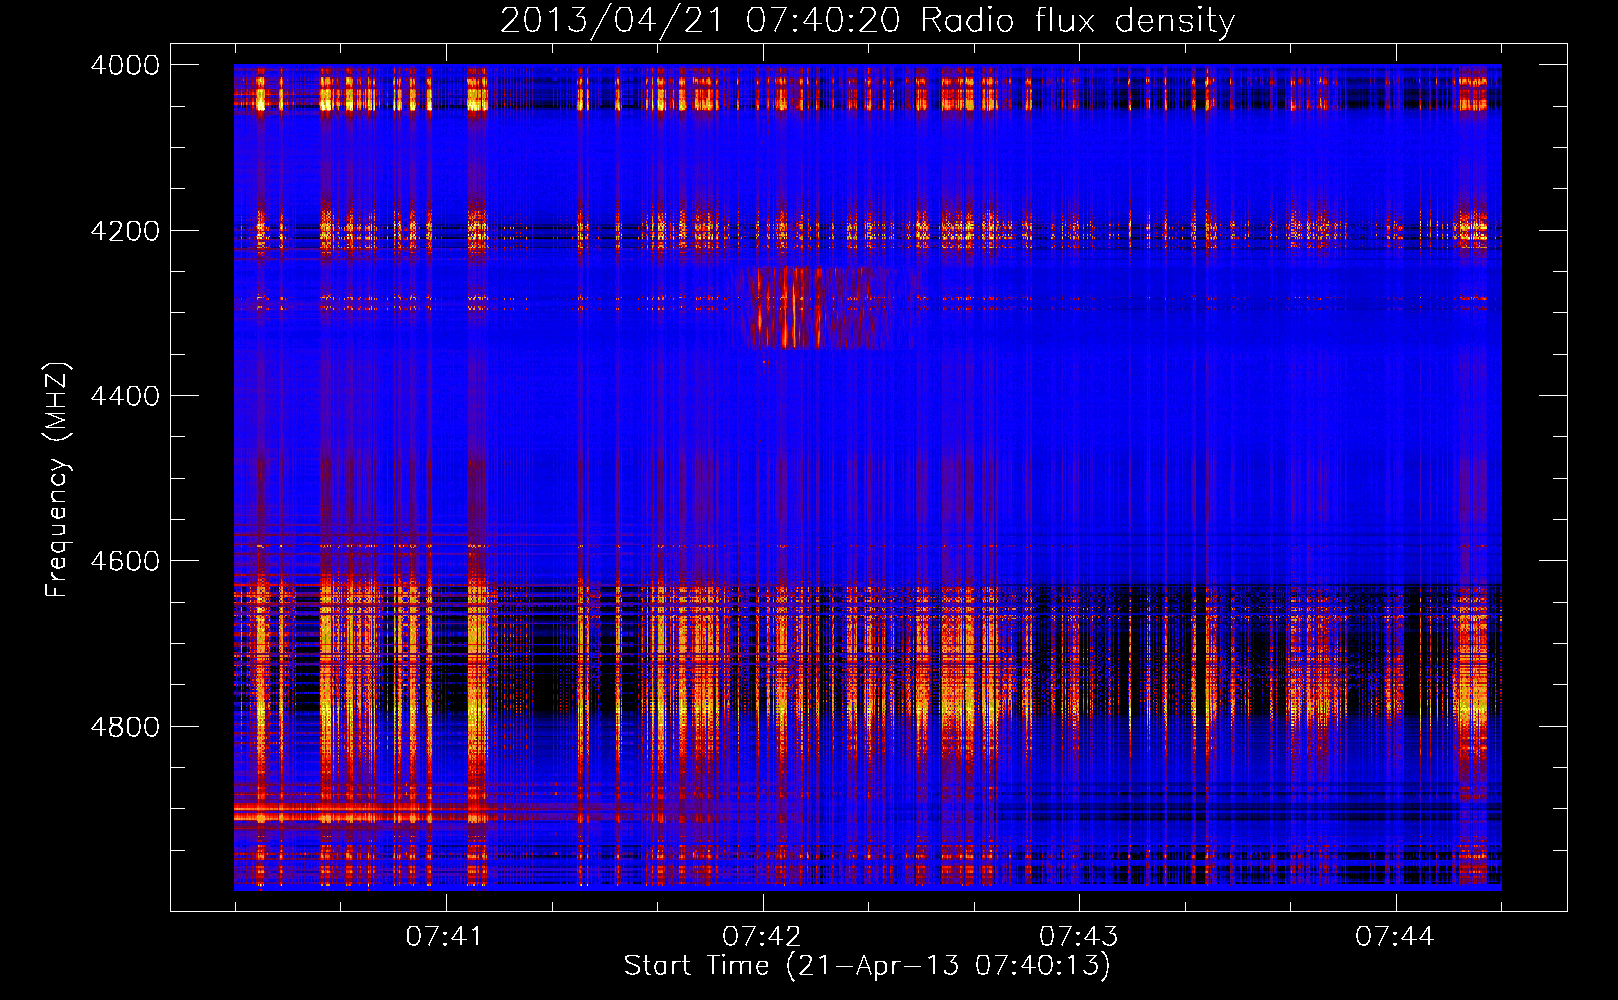Click the 07:41 time axis label
This screenshot has height=1000, width=1618.
tap(444, 936)
